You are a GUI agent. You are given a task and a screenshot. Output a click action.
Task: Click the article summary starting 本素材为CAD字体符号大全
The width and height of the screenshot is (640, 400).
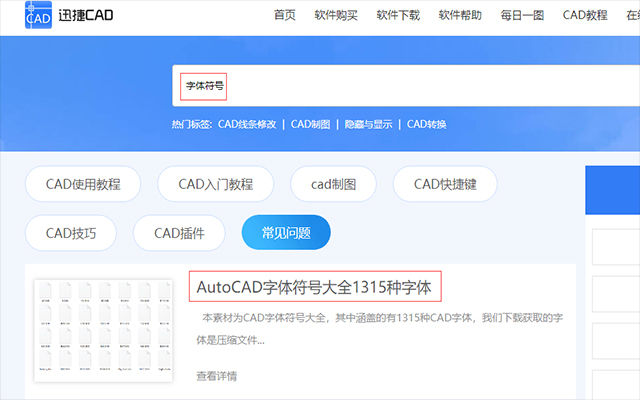[x=380, y=329]
